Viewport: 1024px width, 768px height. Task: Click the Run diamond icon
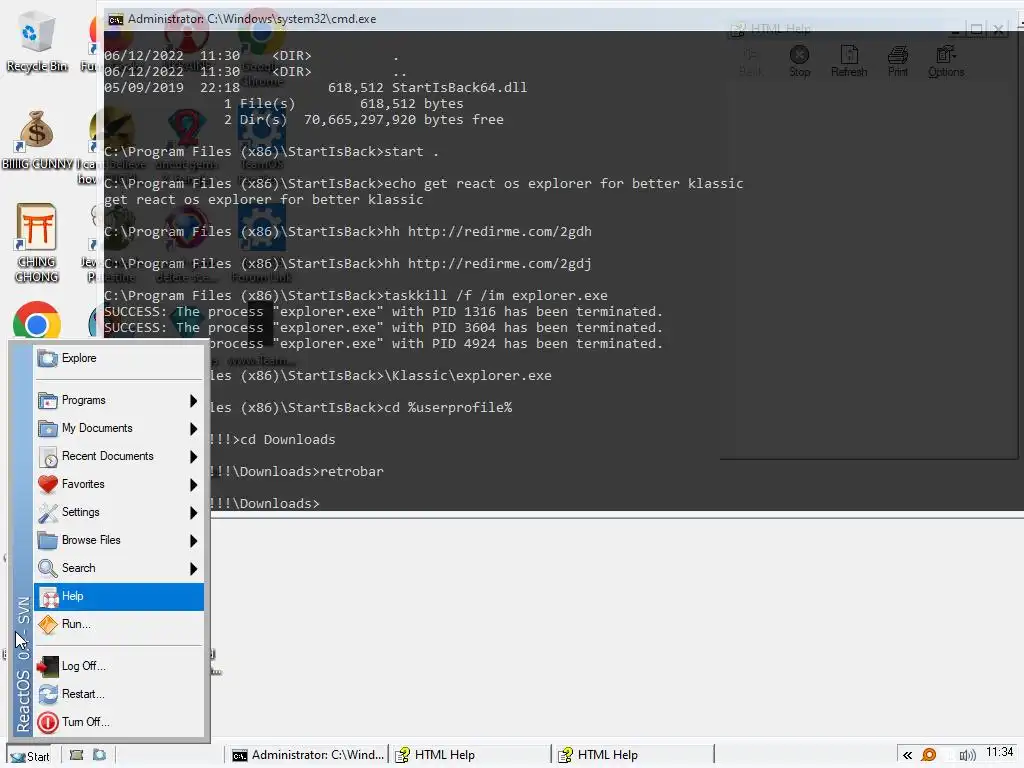(x=48, y=625)
